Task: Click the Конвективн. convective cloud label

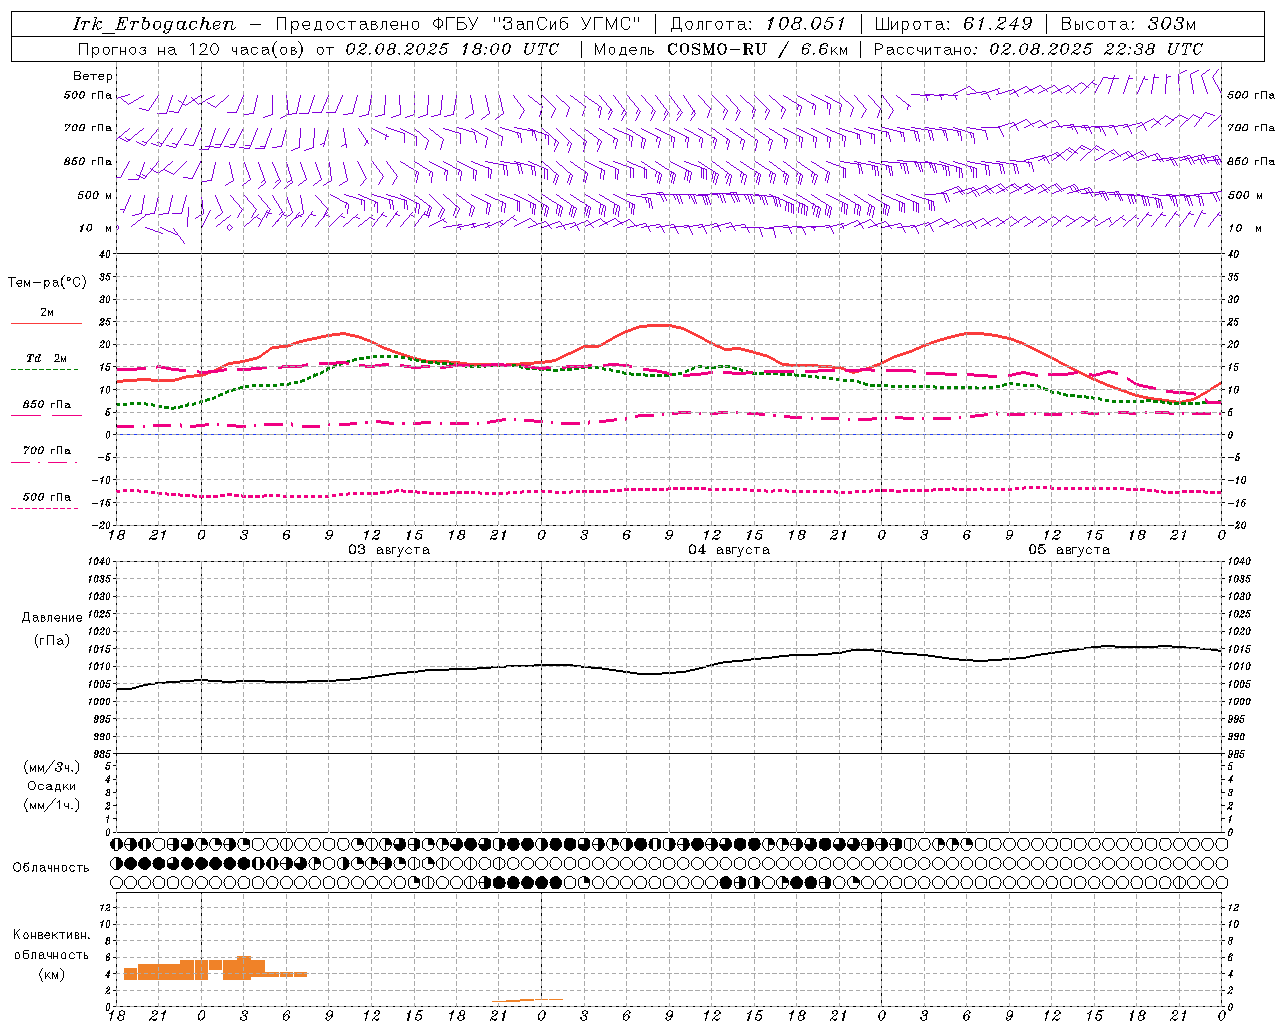Action: (x=52, y=935)
